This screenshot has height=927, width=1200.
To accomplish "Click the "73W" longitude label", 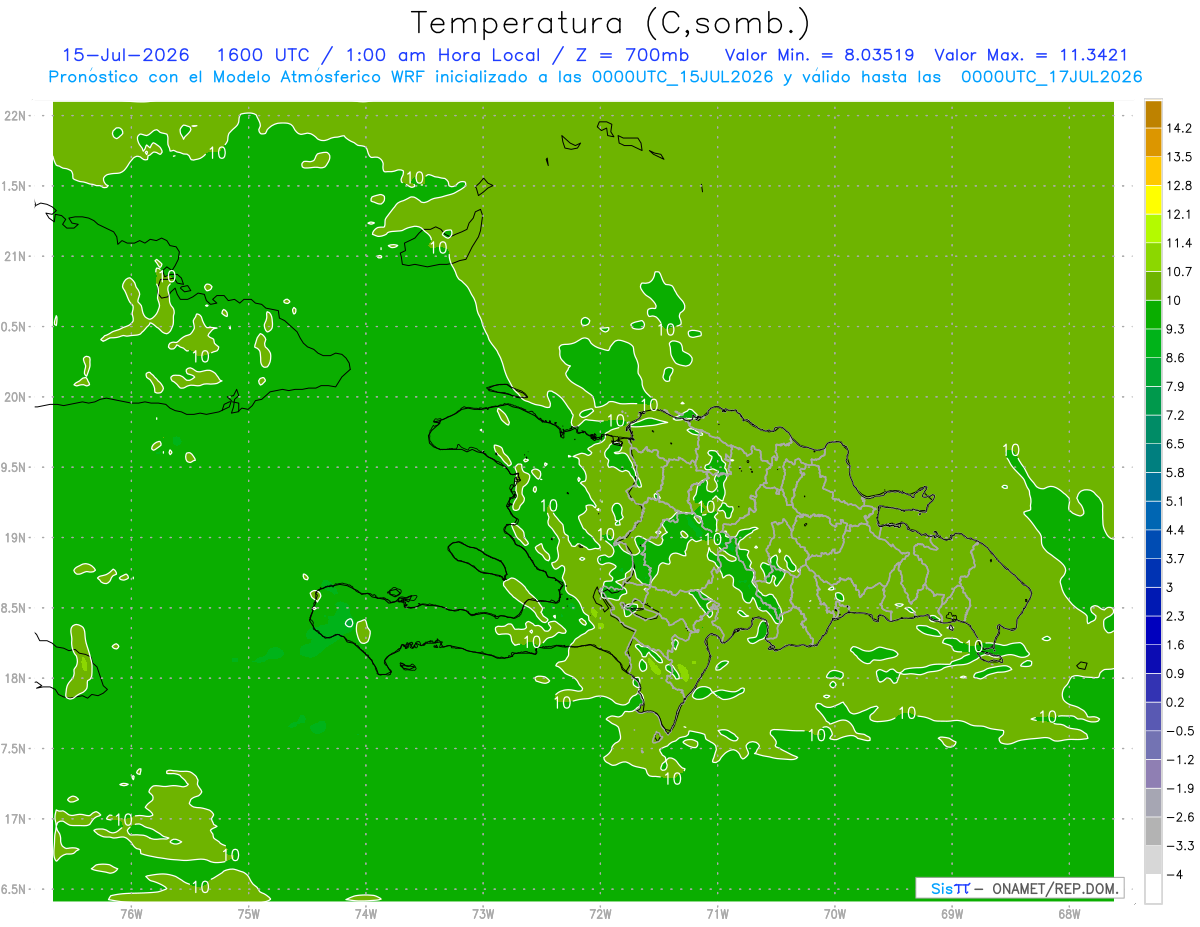I will 483,913.
